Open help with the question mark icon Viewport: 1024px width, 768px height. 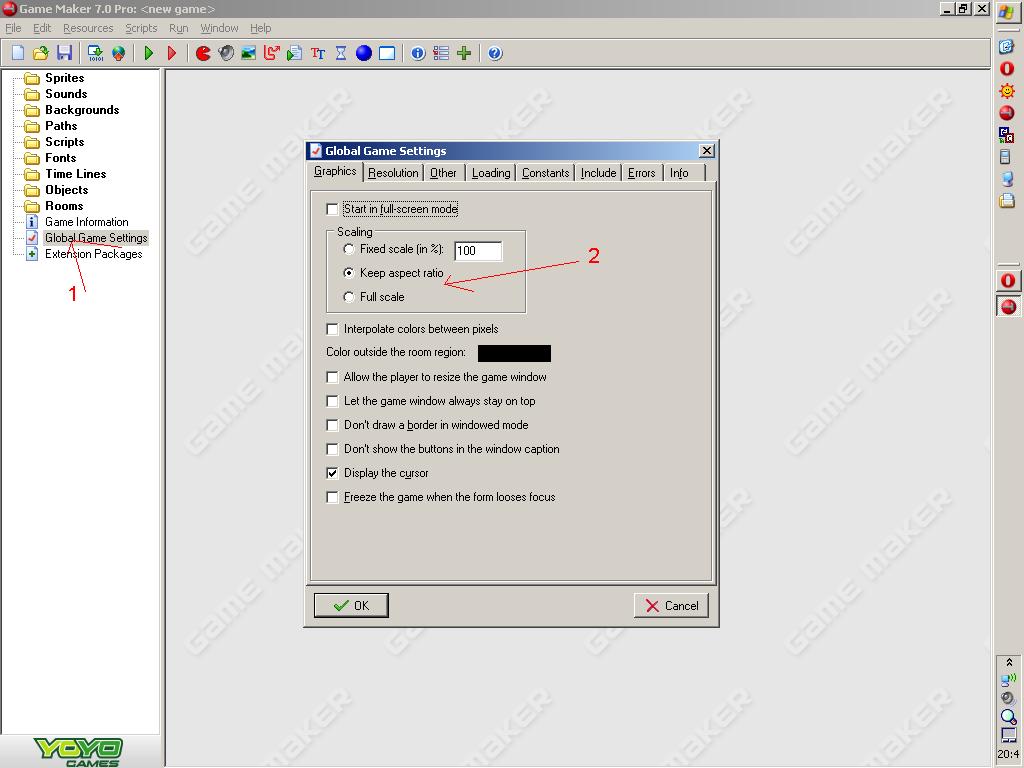(494, 53)
